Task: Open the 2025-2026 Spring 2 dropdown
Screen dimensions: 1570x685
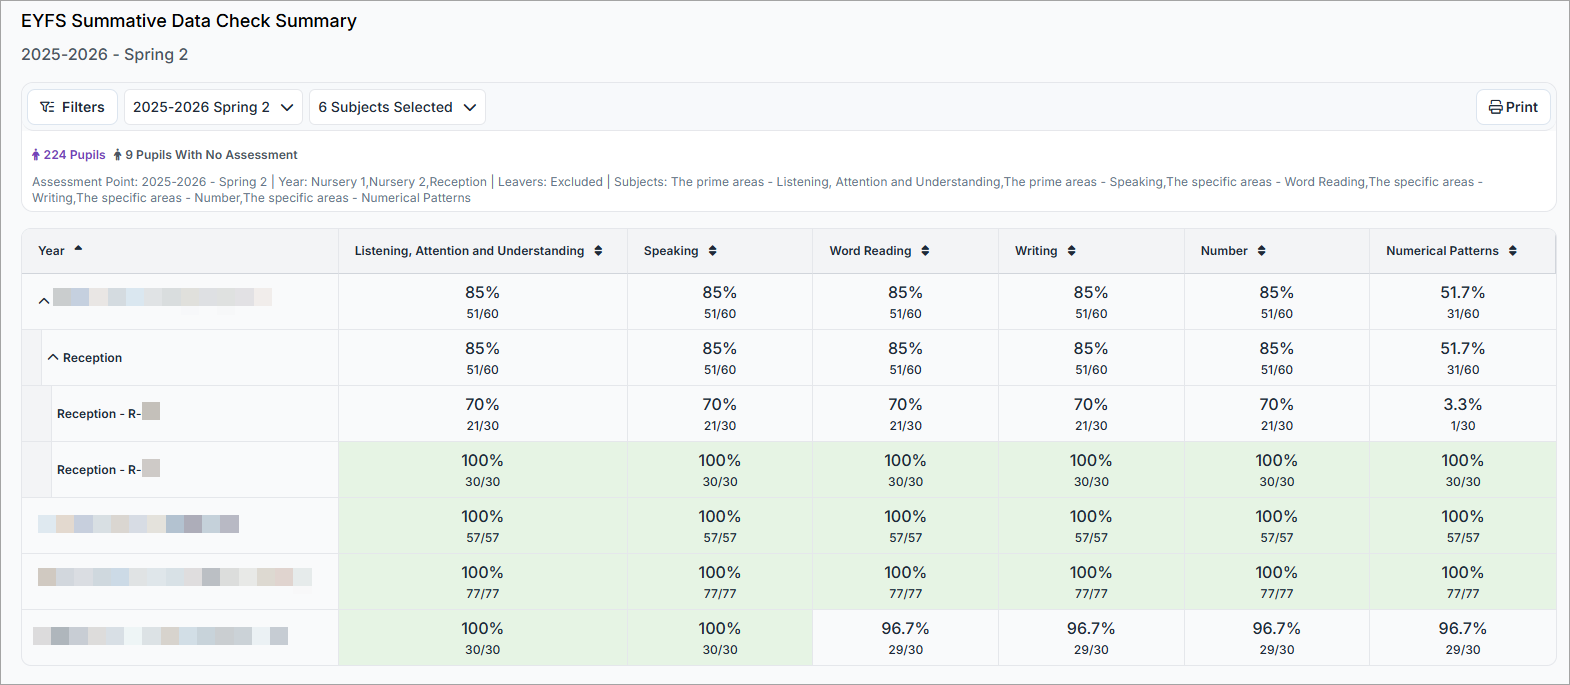Action: tap(213, 107)
